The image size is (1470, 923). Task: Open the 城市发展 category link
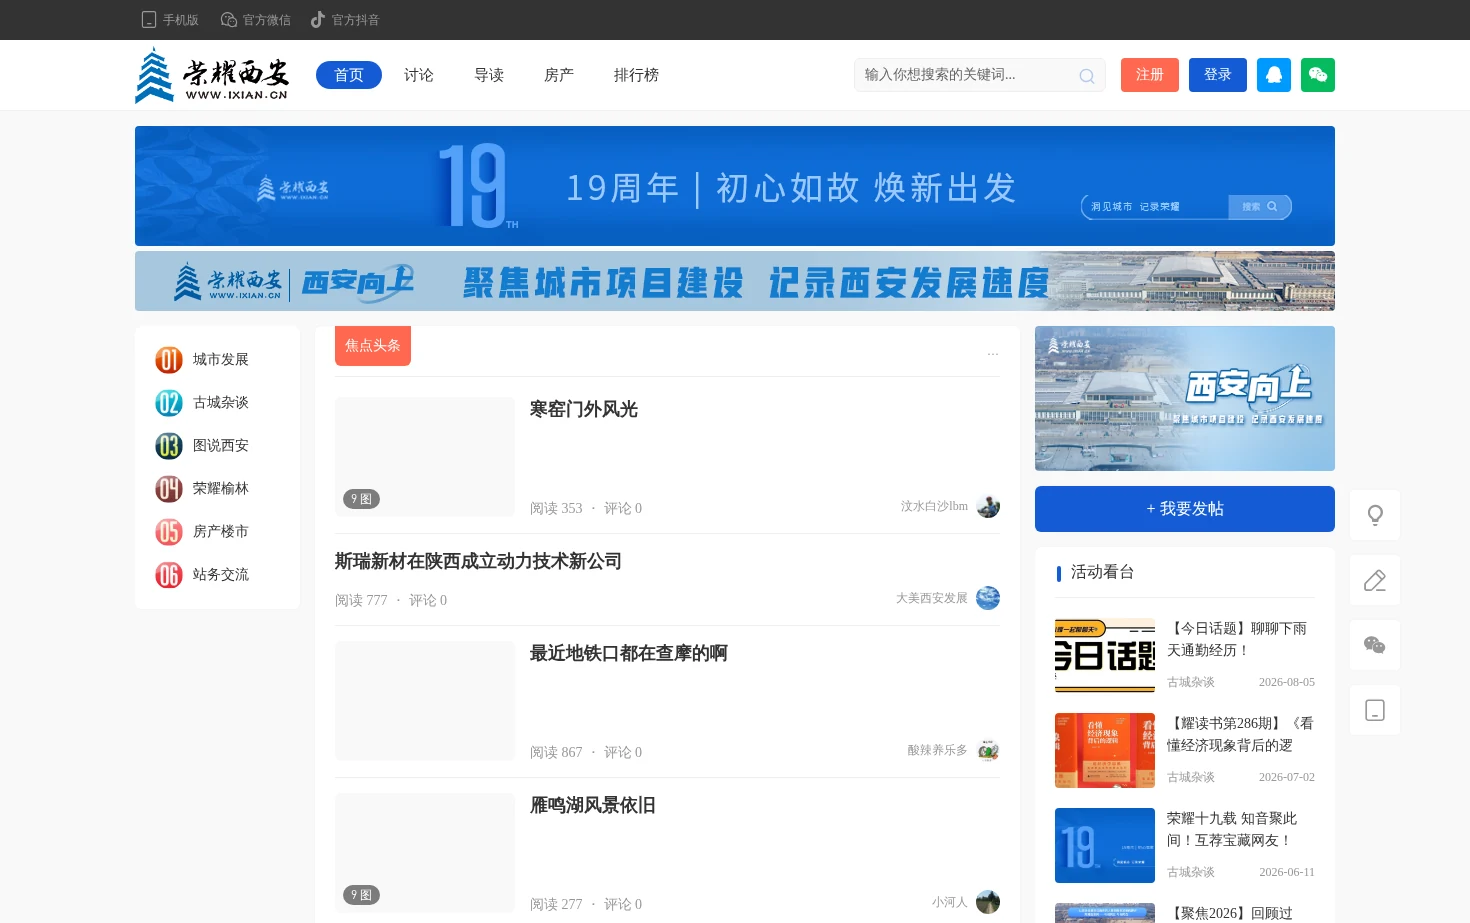[221, 360]
